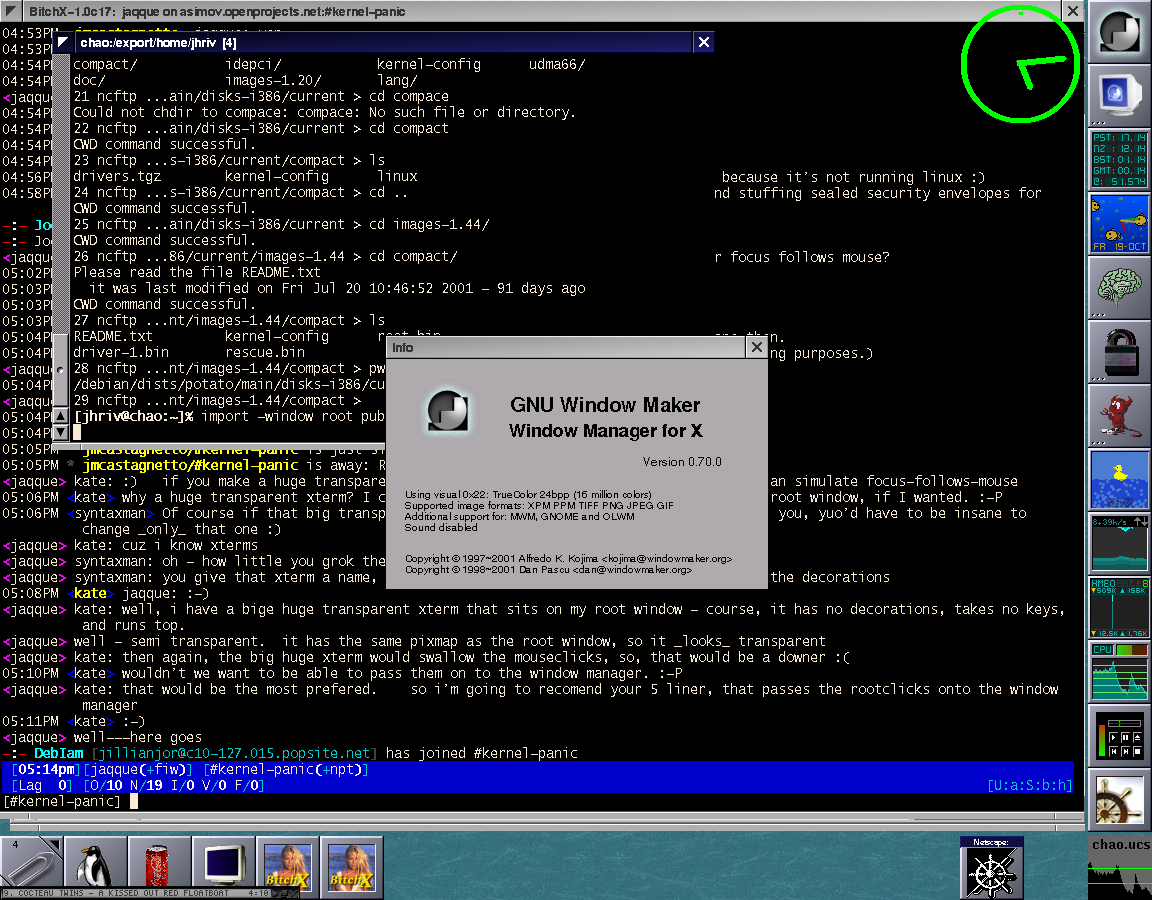The height and width of the screenshot is (900, 1152).
Task: Open the network traffic monitor dockapp
Action: [1120, 543]
